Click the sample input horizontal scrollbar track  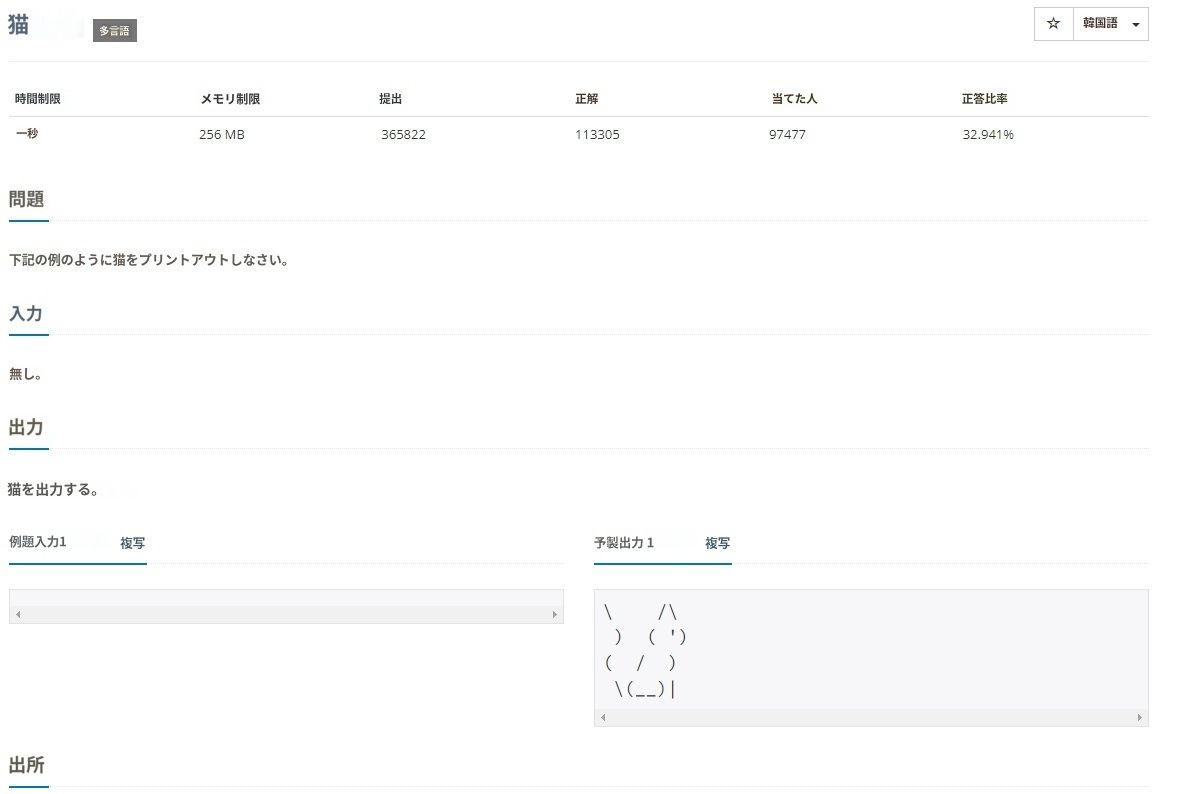pyautogui.click(x=286, y=614)
